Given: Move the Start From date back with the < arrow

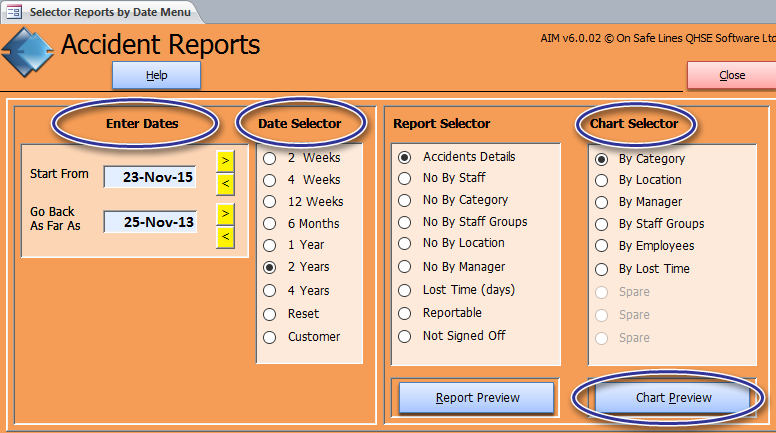Looking at the screenshot, I should point(225,184).
